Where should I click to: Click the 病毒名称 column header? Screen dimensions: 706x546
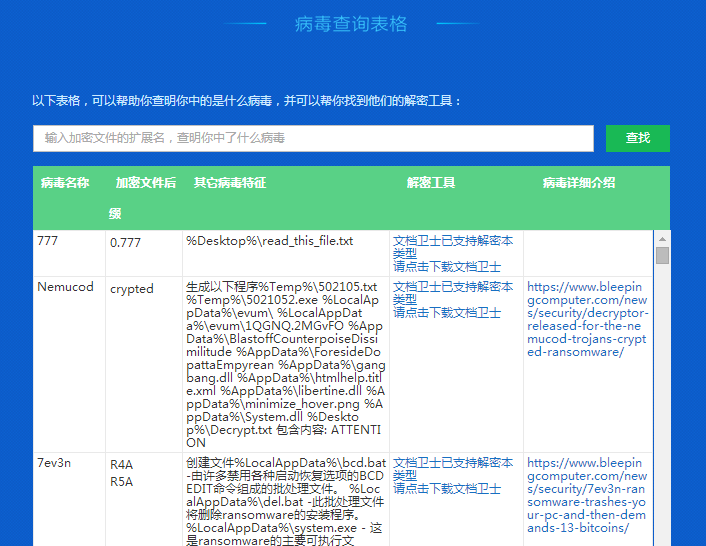tap(65, 183)
